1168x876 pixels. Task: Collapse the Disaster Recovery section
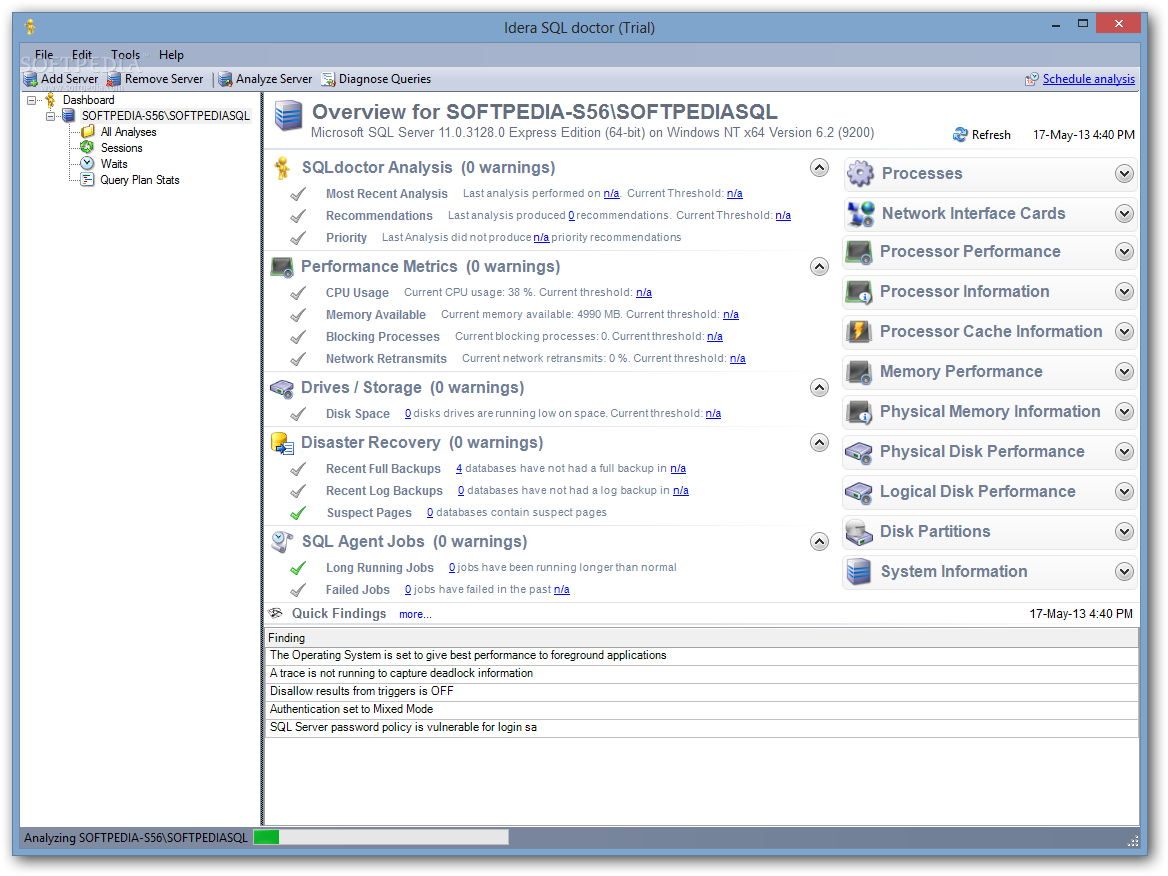pyautogui.click(x=819, y=442)
